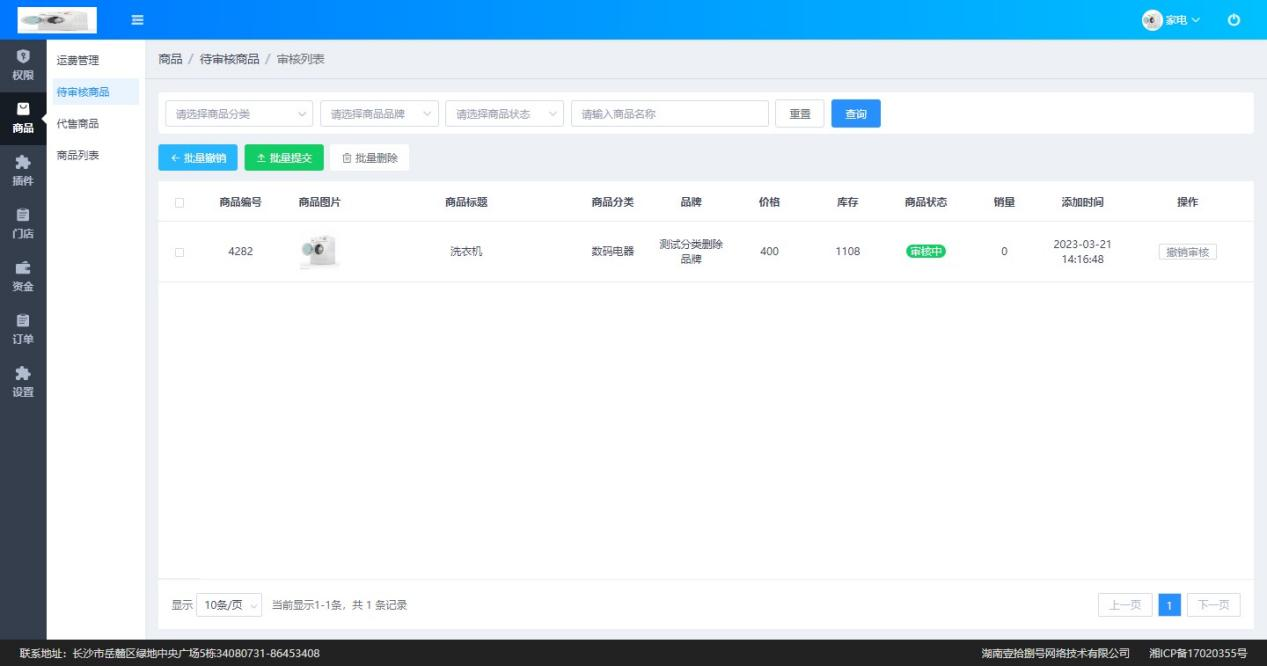Open the washing machine product thumbnail
The height and width of the screenshot is (666, 1267).
[x=320, y=252]
